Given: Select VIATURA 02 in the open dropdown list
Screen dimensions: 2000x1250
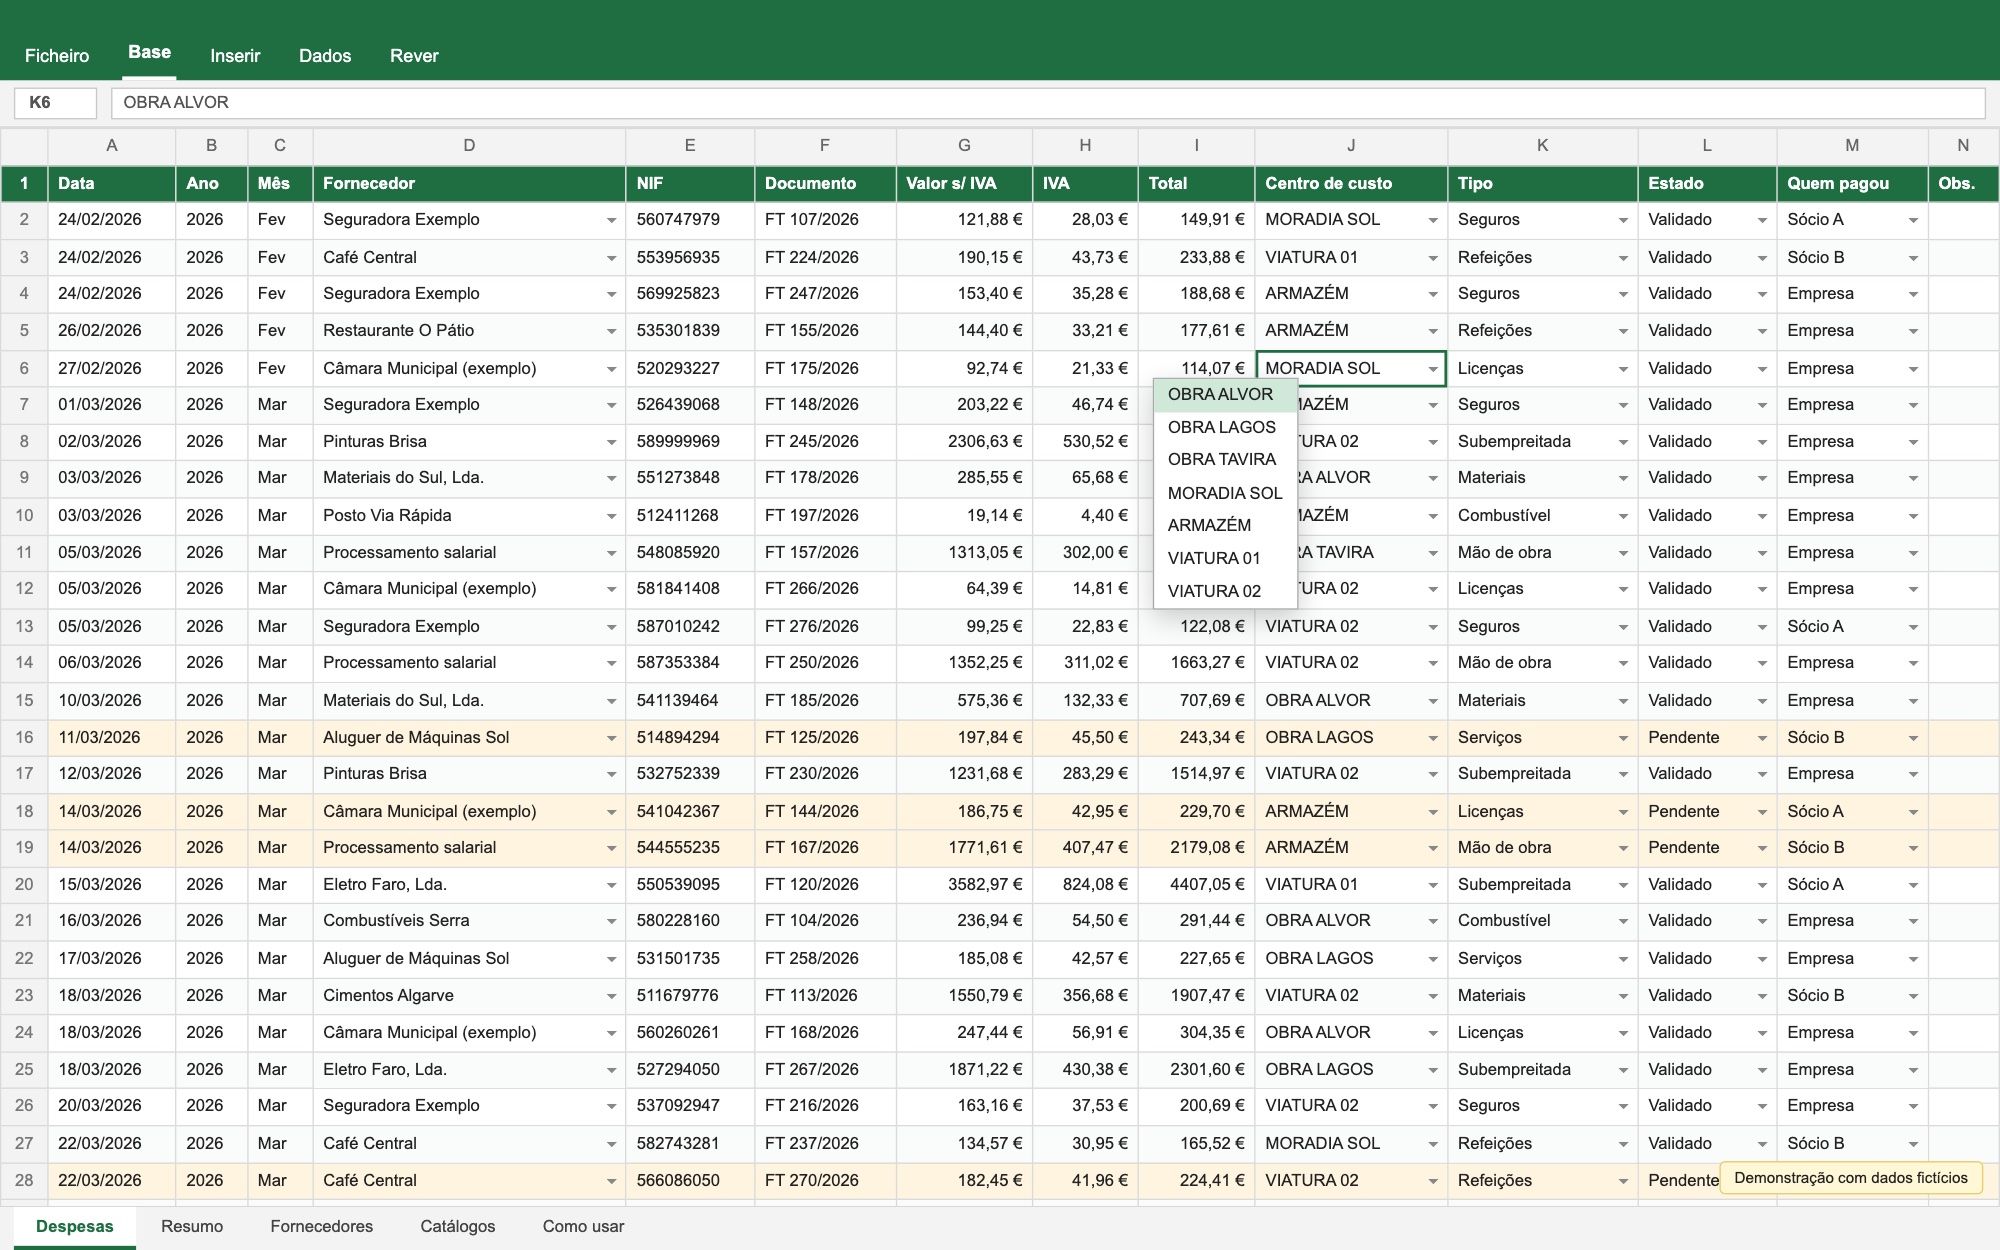Looking at the screenshot, I should [1225, 591].
